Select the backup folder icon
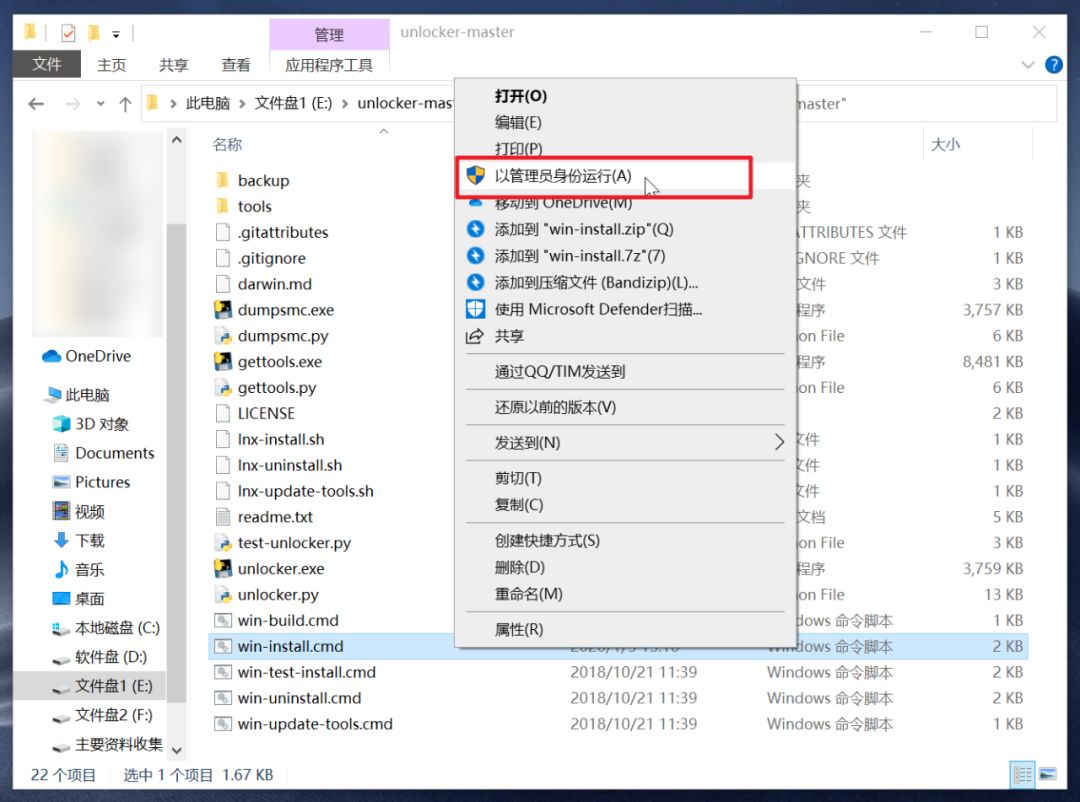This screenshot has width=1080, height=802. tap(222, 181)
